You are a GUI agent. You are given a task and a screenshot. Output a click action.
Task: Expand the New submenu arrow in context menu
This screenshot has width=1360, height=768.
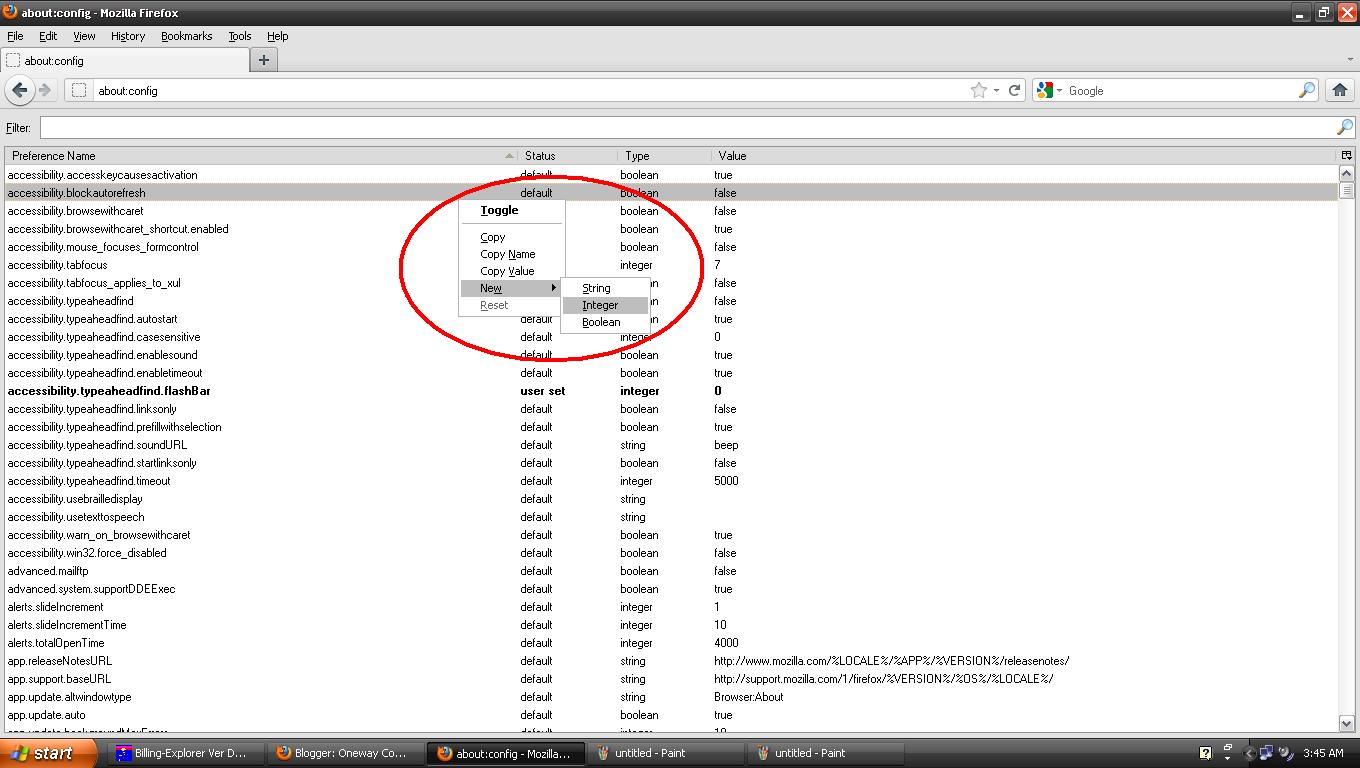[x=554, y=288]
